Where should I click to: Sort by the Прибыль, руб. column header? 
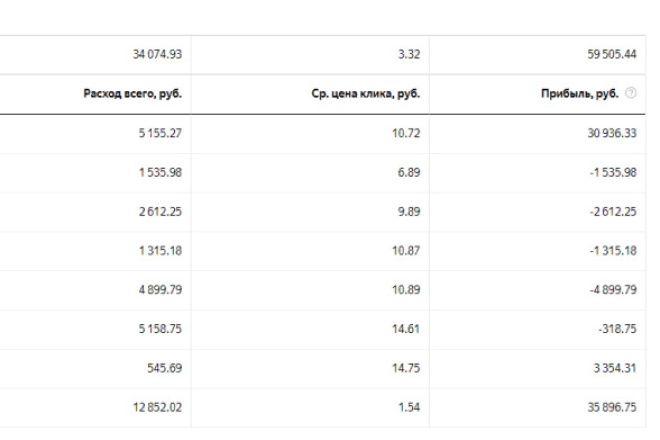point(580,93)
